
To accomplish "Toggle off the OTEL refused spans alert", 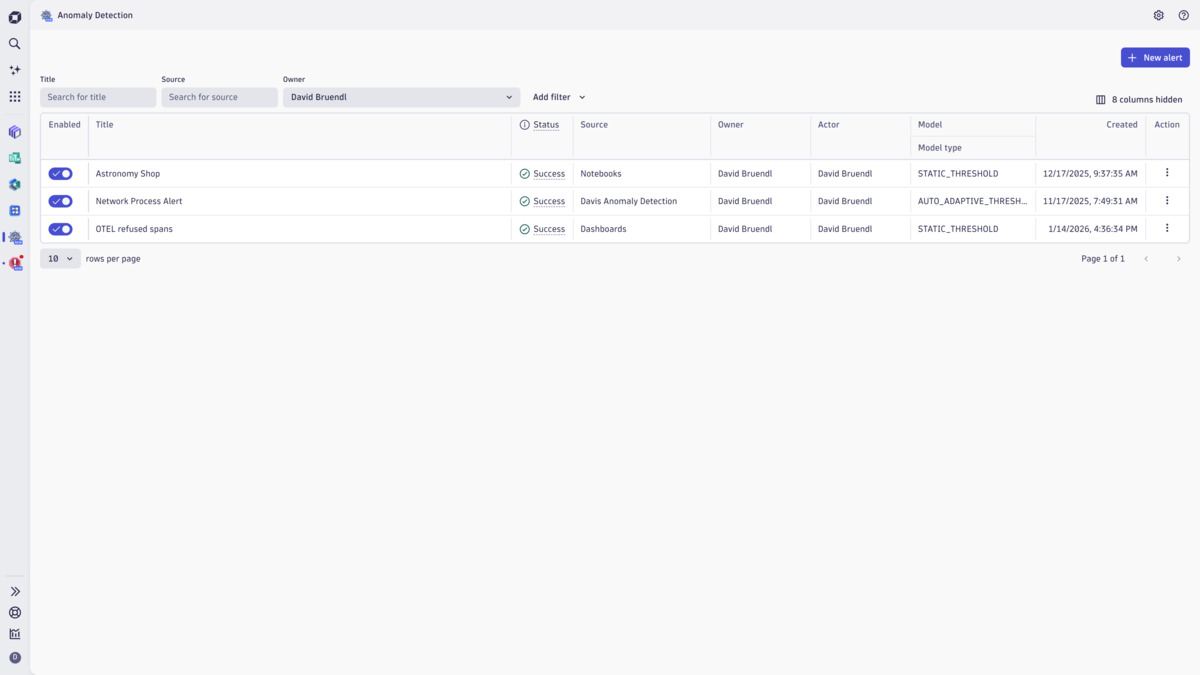I will point(60,228).
